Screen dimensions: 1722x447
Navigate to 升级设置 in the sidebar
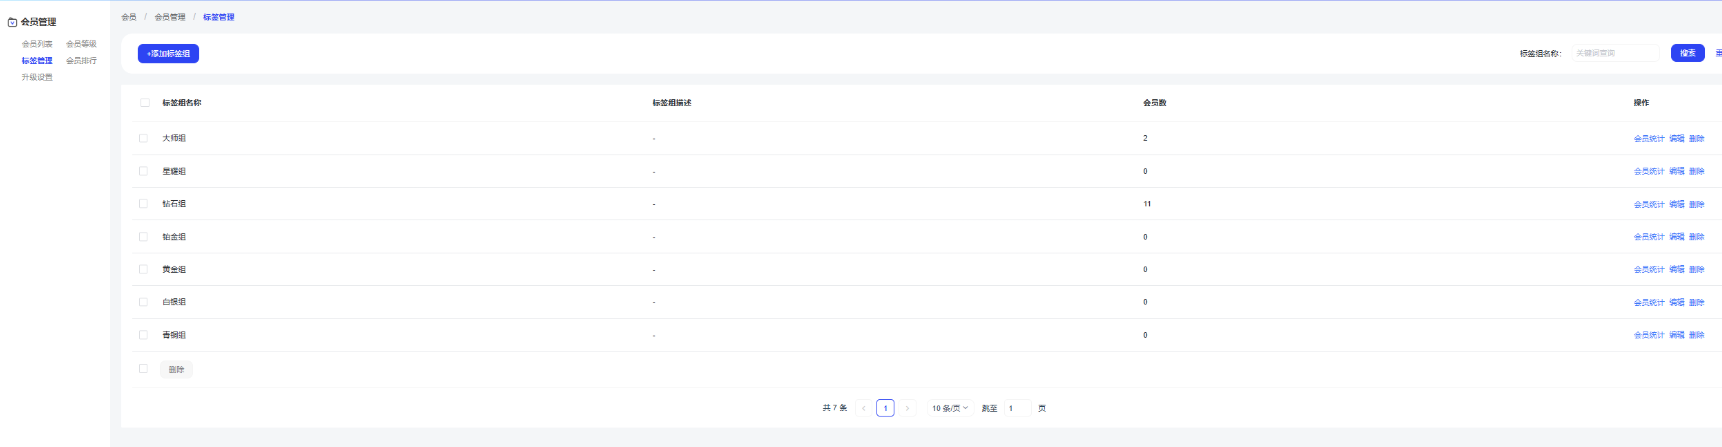[37, 77]
